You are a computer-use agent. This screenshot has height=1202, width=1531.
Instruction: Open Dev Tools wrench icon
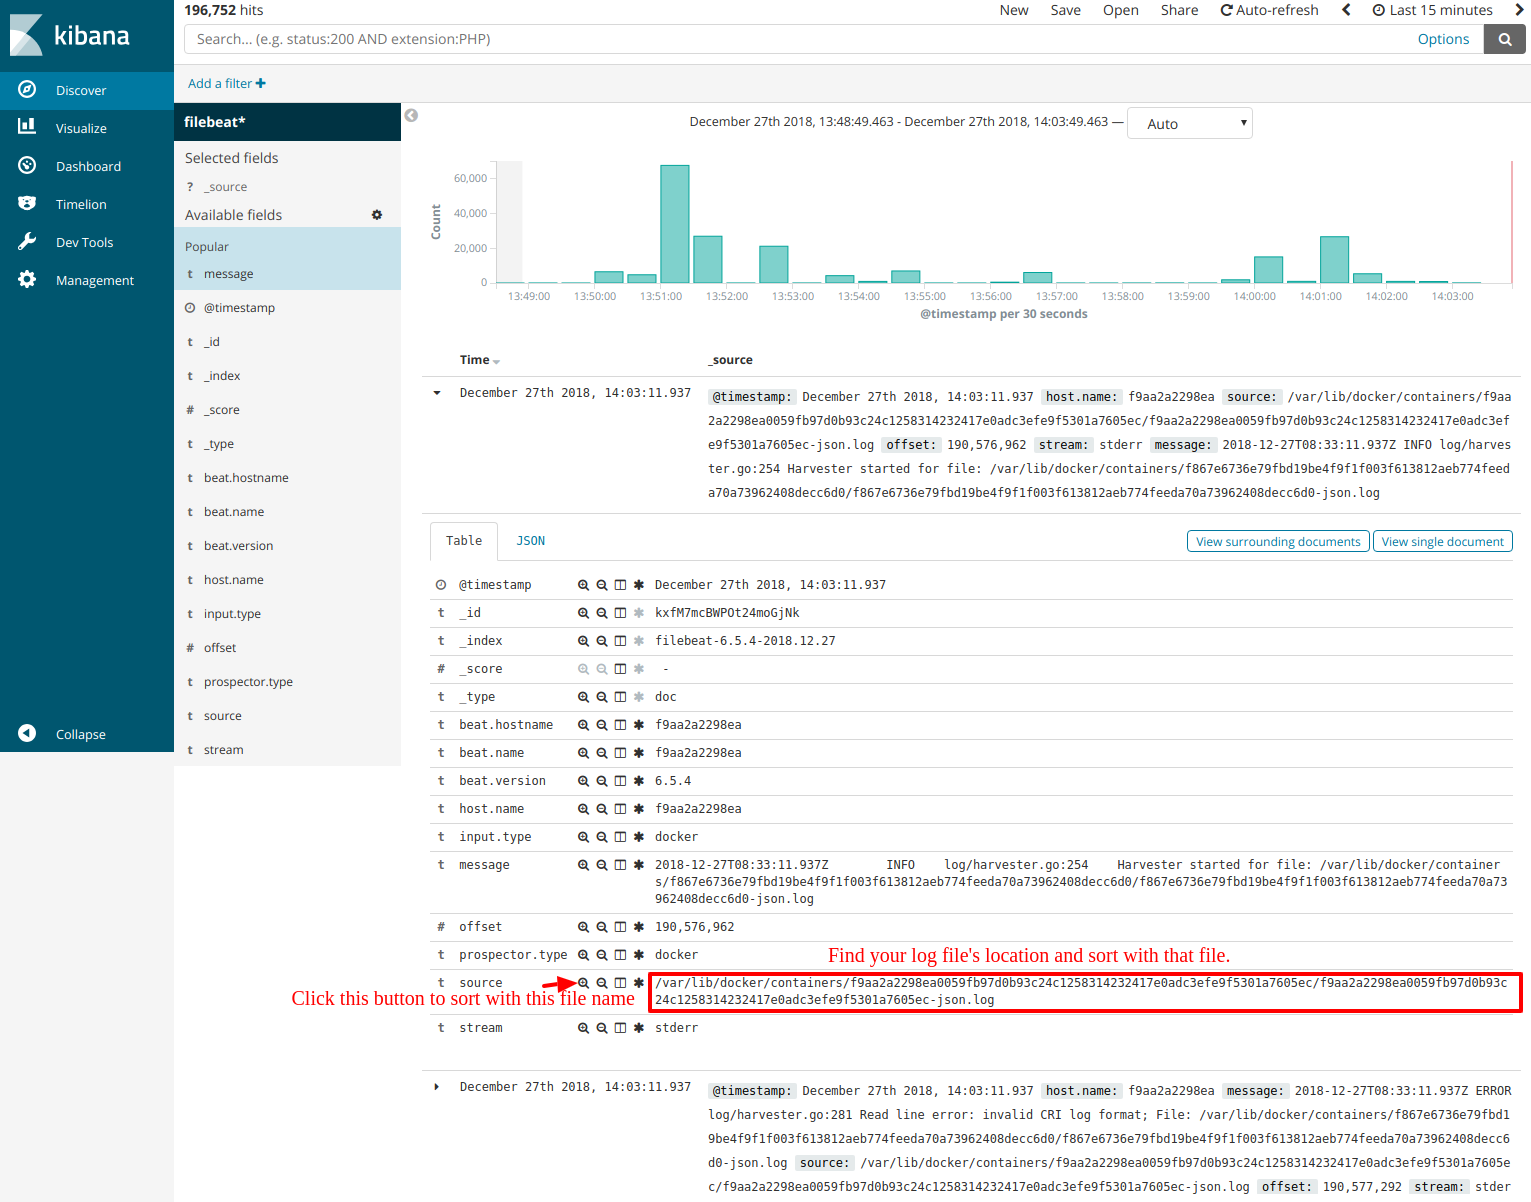27,242
